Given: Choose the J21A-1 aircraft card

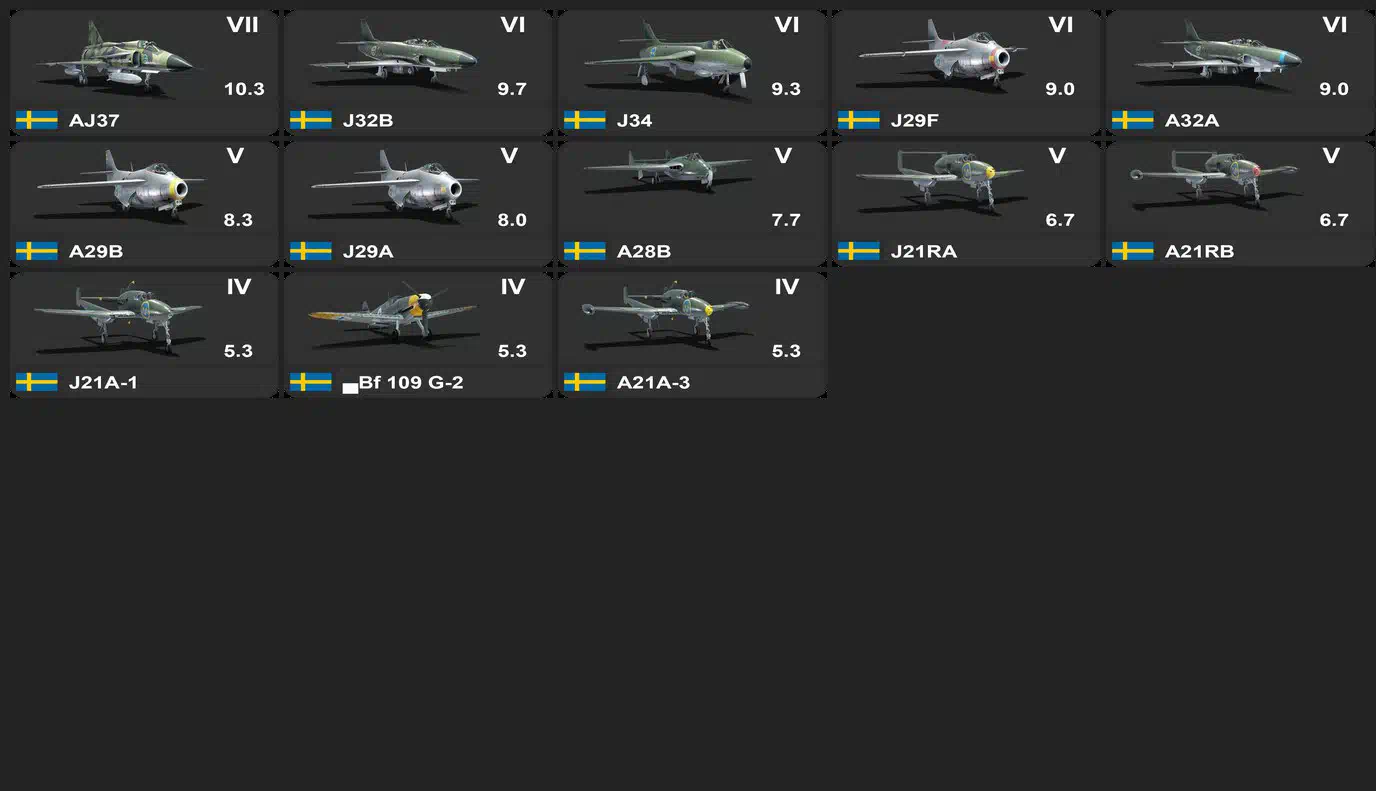Looking at the screenshot, I should [x=144, y=335].
